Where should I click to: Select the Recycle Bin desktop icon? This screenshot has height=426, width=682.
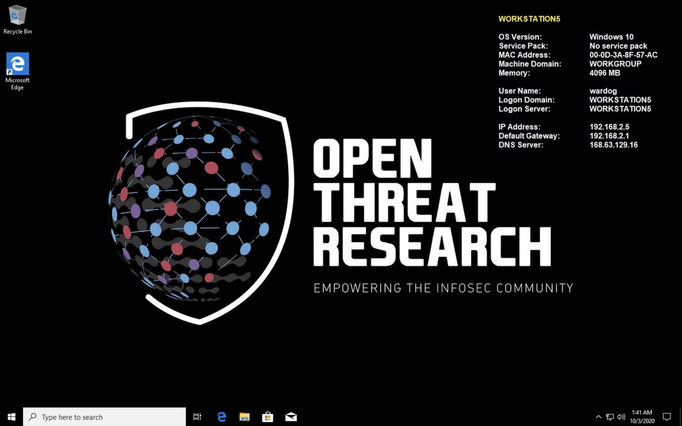[17, 20]
